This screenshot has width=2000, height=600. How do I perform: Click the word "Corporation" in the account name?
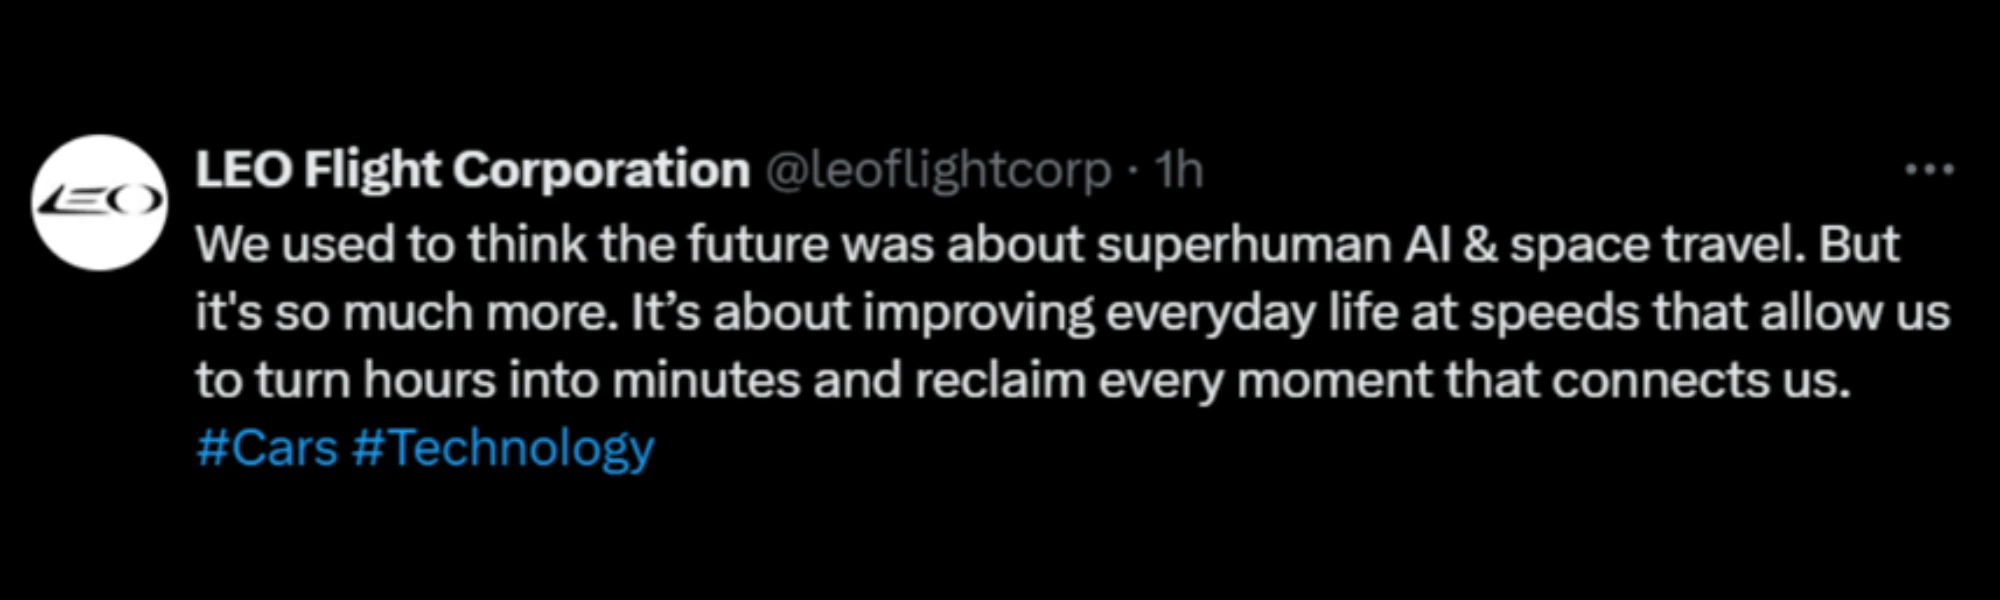602,171
